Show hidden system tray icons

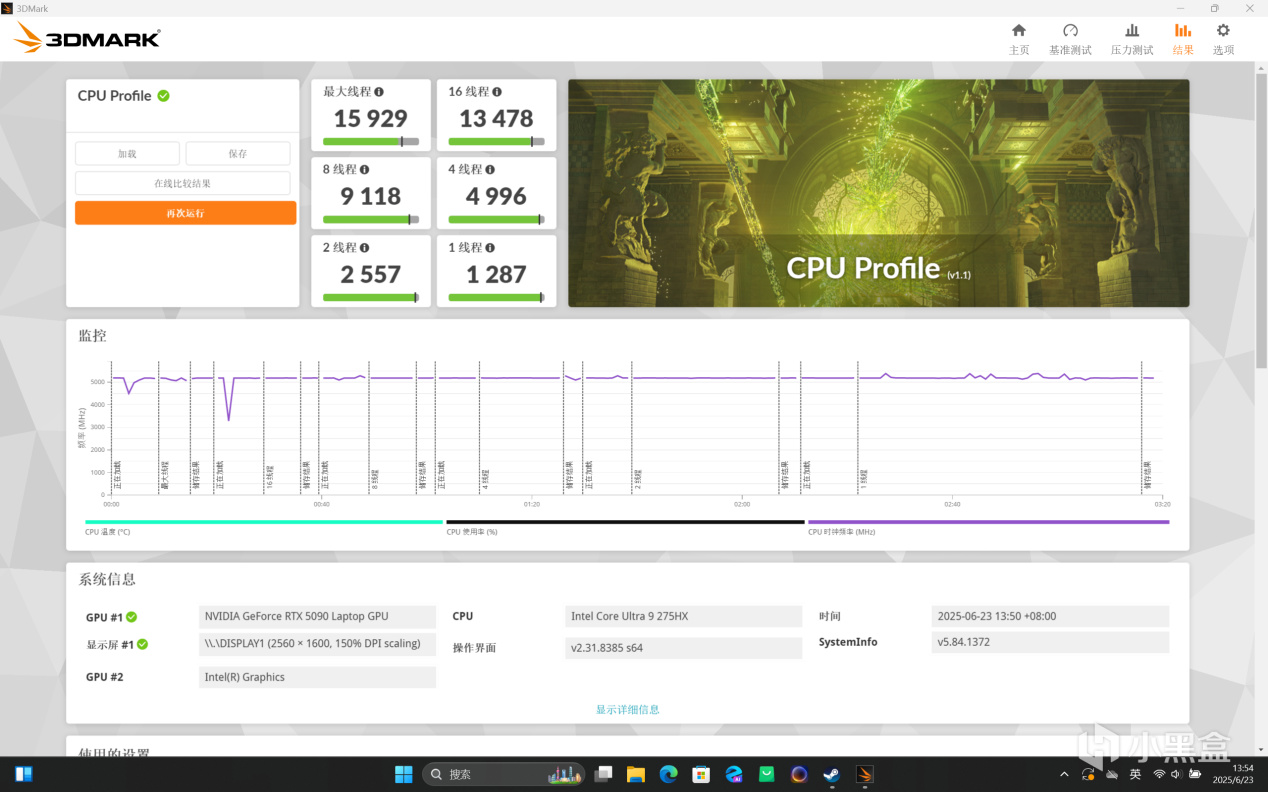1063,774
